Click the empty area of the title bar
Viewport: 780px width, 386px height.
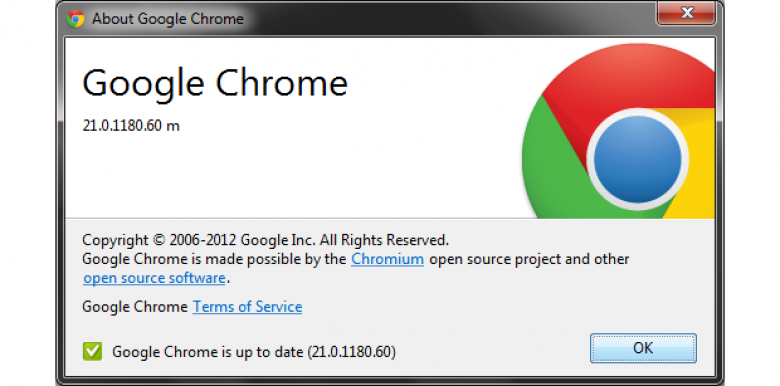pyautogui.click(x=448, y=19)
